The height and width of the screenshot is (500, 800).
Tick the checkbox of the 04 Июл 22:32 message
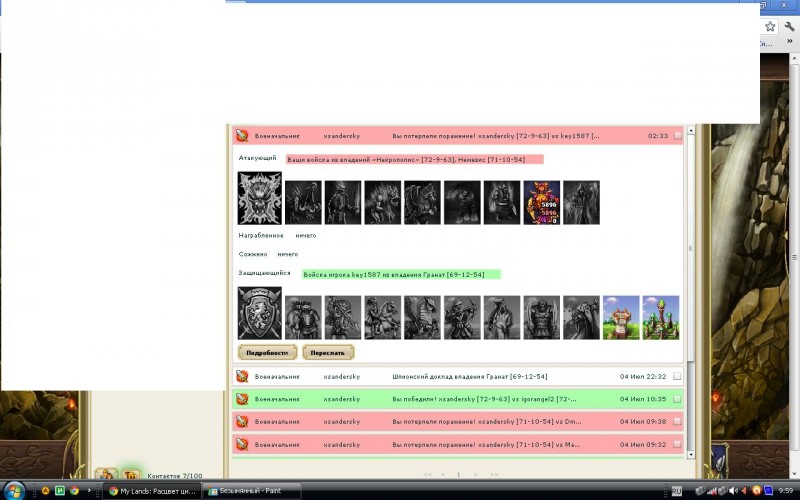coord(677,377)
